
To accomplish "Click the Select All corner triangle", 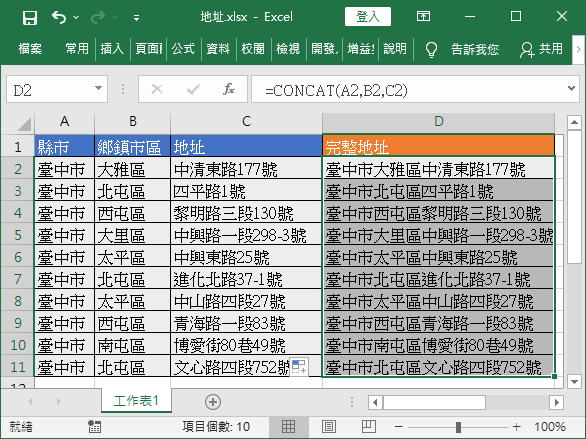I will tap(25, 123).
